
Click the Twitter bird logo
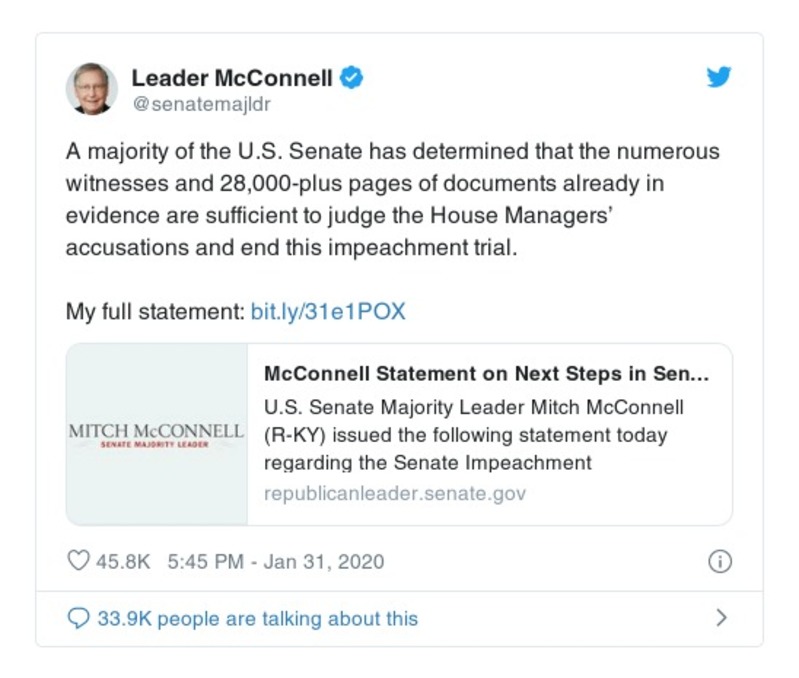[x=719, y=78]
